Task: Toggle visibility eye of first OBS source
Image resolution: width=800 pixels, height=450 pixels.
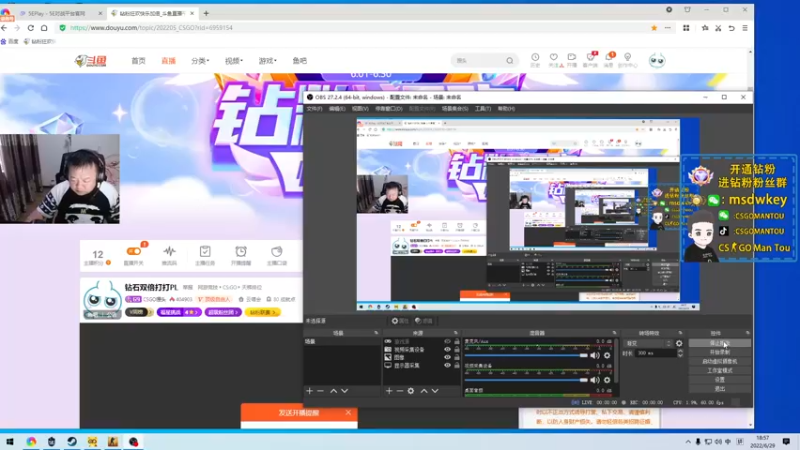Action: pyautogui.click(x=447, y=341)
